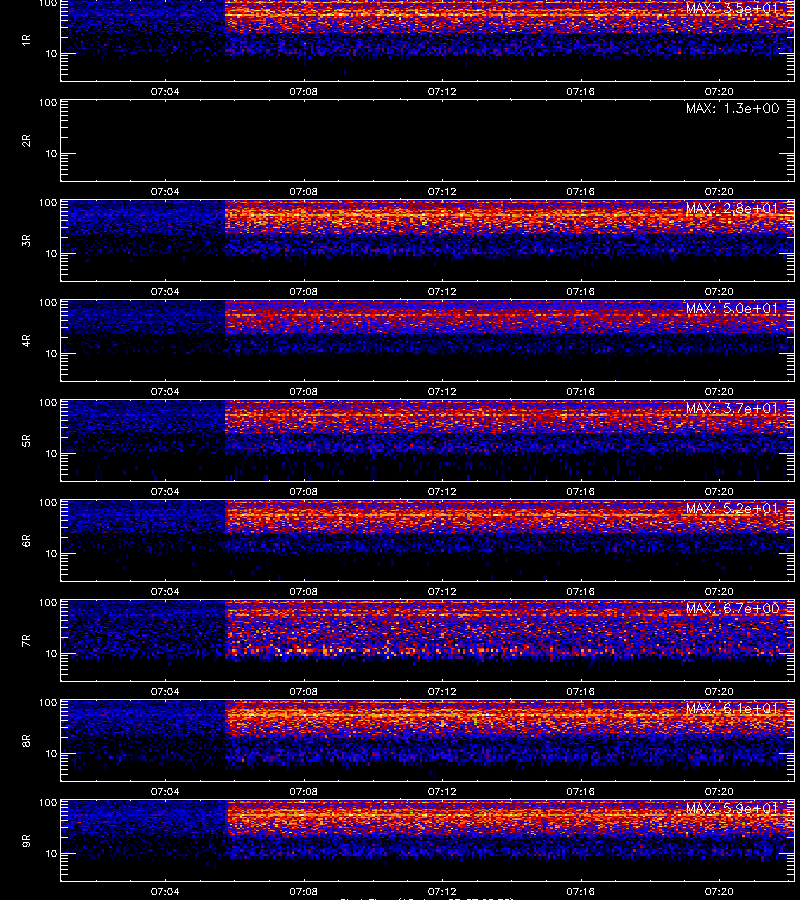Select the '3R' panel axis label
The image size is (800, 900).
pos(26,240)
